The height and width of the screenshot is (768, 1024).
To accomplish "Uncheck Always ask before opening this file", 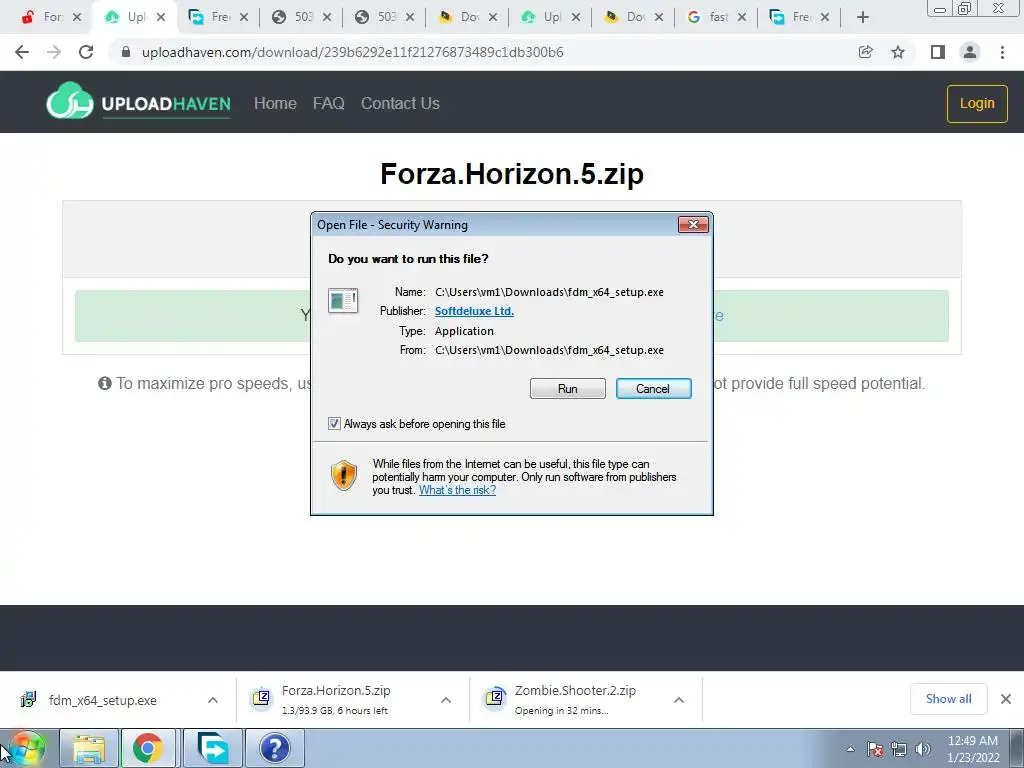I will tap(334, 424).
